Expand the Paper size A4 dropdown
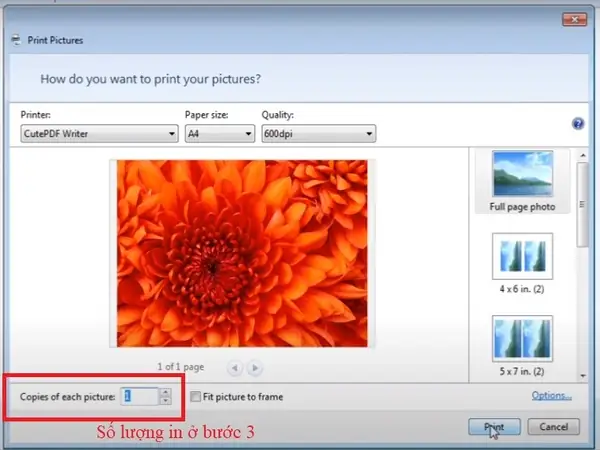This screenshot has width=600, height=450. click(220, 134)
